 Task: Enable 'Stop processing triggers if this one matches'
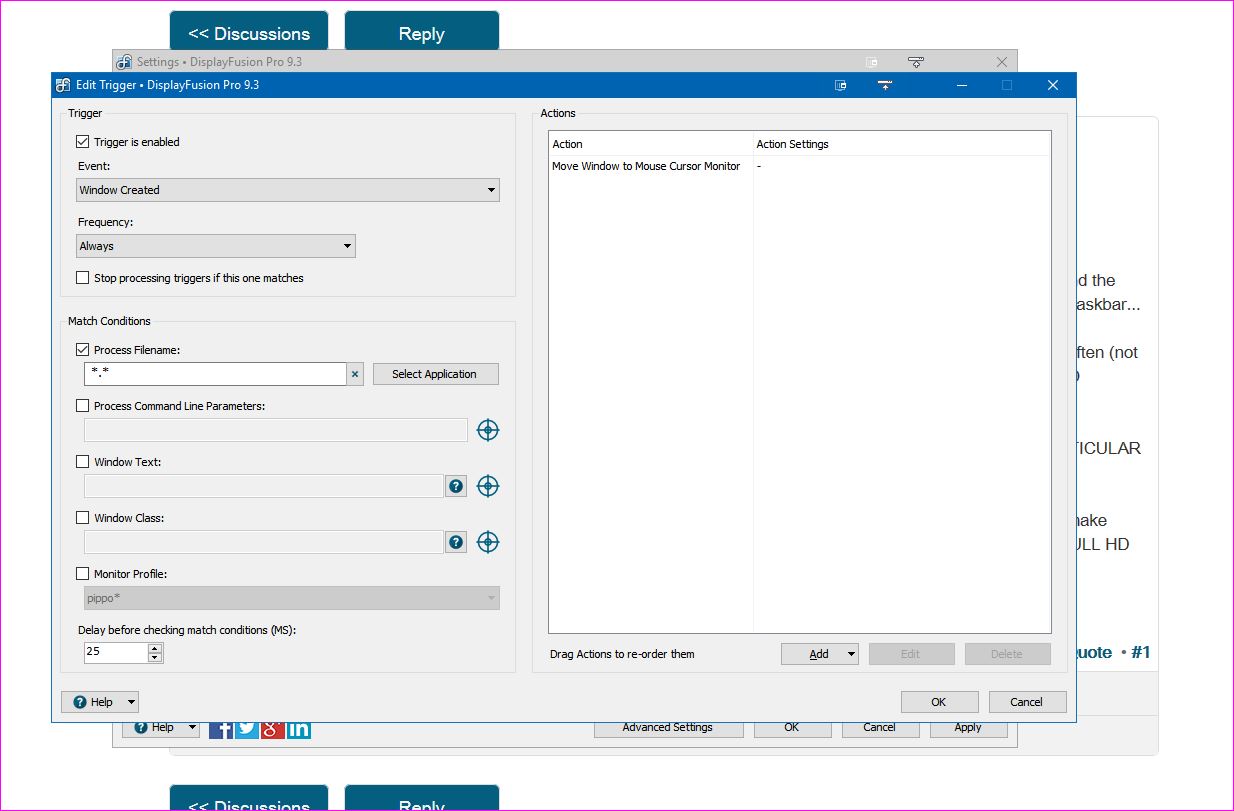point(83,278)
